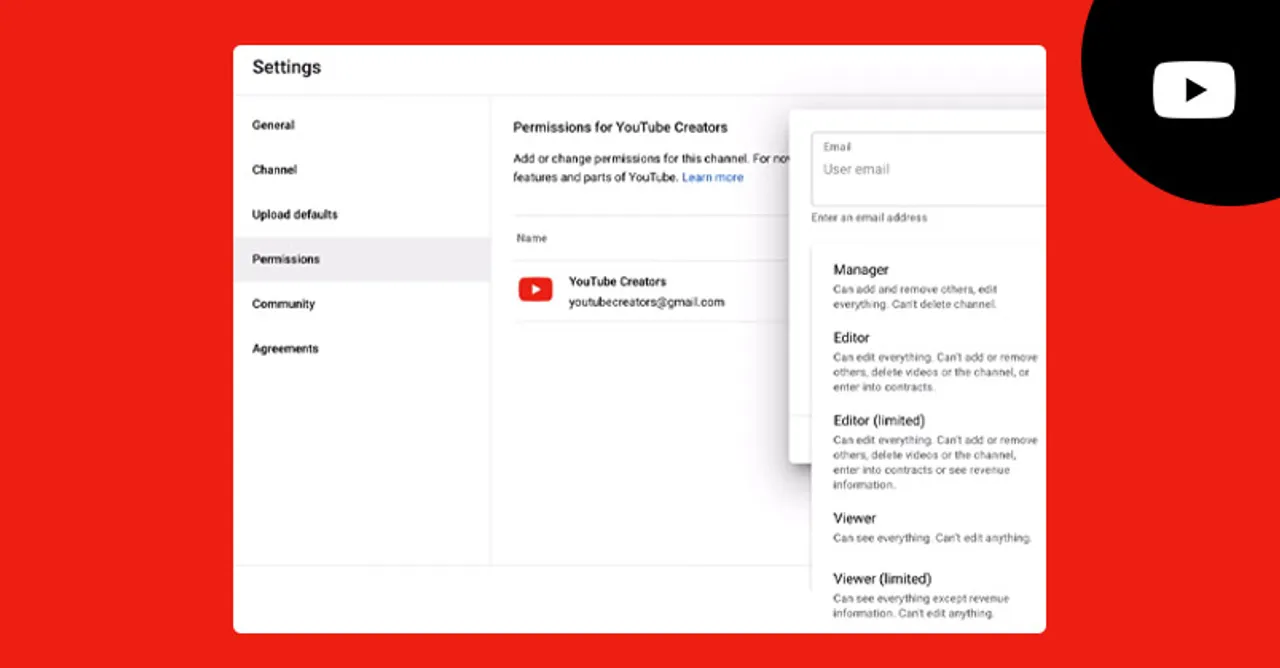Viewport: 1280px width, 668px height.
Task: Click the Permissions for YouTube Creators heading
Action: point(620,128)
